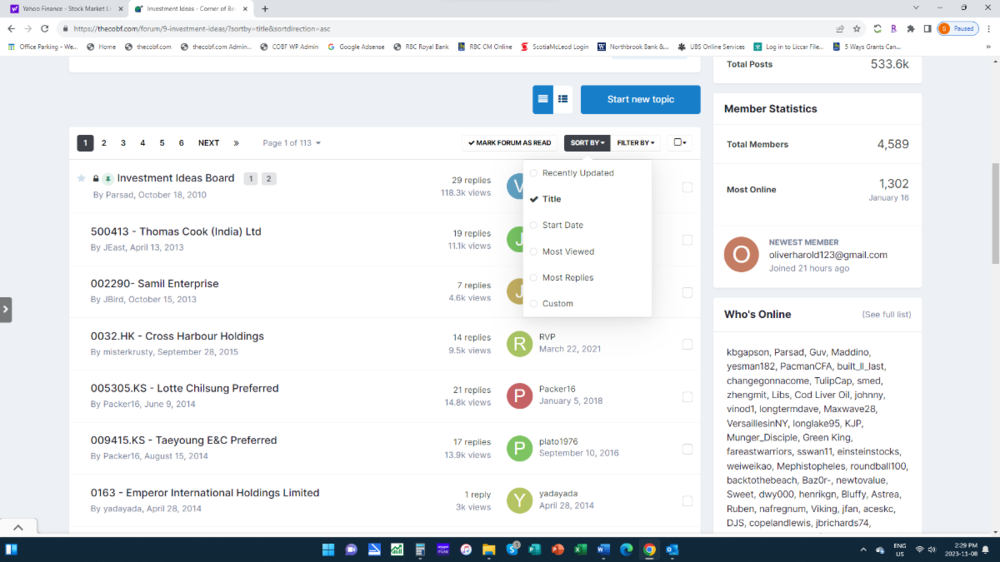Select the Most Viewed sort option

pyautogui.click(x=568, y=251)
